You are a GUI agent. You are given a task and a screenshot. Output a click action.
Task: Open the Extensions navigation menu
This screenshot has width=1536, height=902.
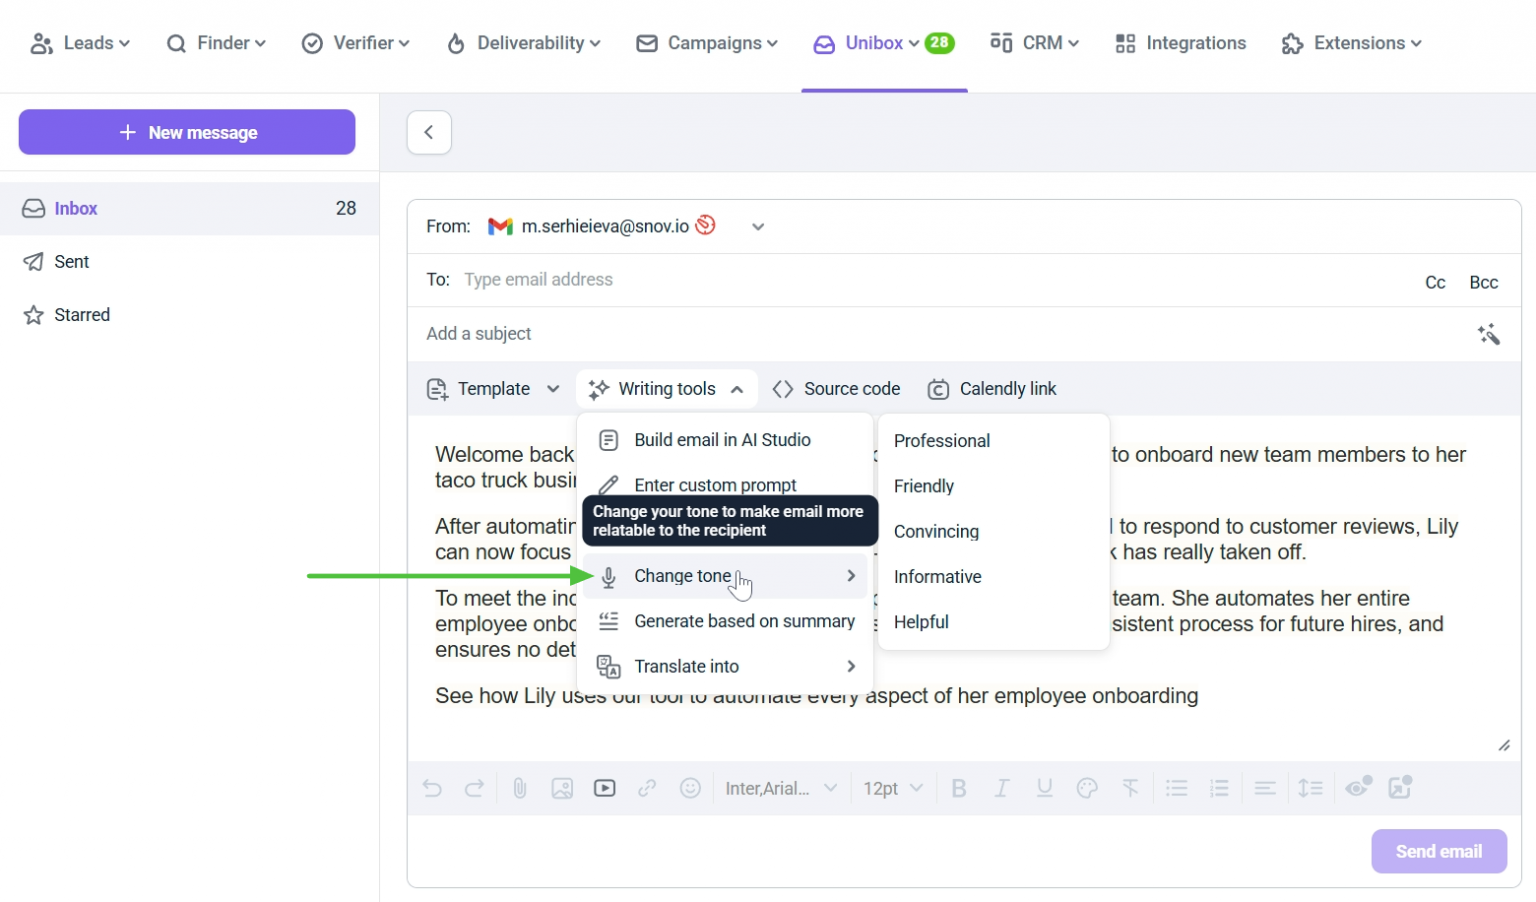(1351, 43)
